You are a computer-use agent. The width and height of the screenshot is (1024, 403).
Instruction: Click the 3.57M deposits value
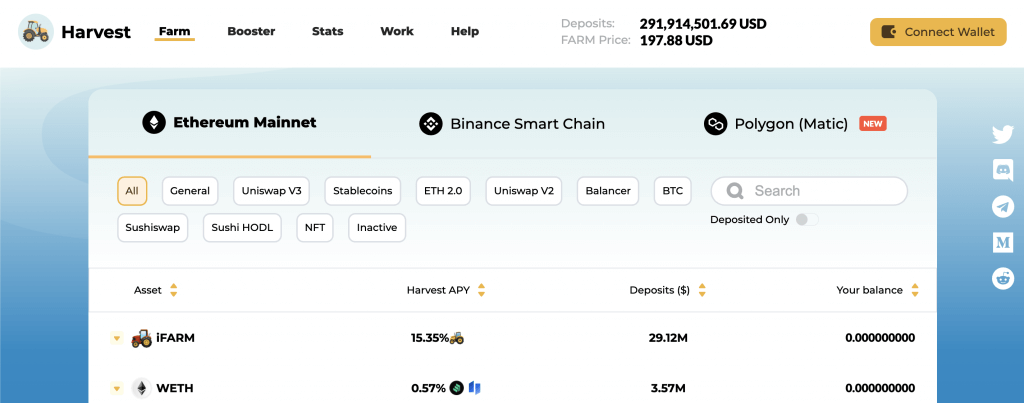click(x=668, y=388)
